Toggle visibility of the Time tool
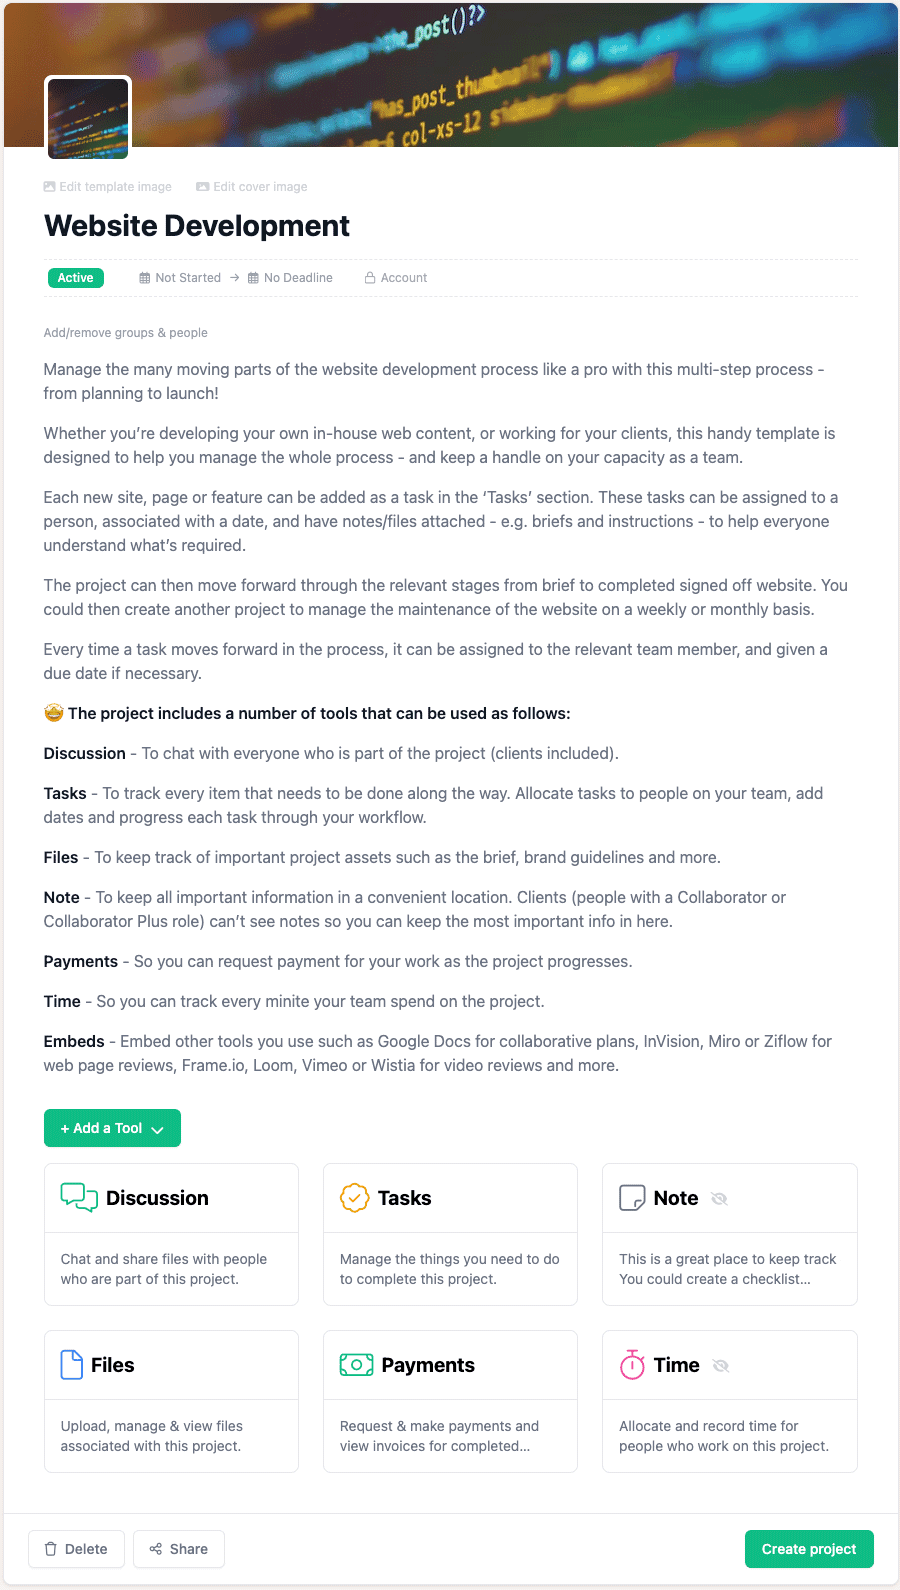 click(x=722, y=1364)
